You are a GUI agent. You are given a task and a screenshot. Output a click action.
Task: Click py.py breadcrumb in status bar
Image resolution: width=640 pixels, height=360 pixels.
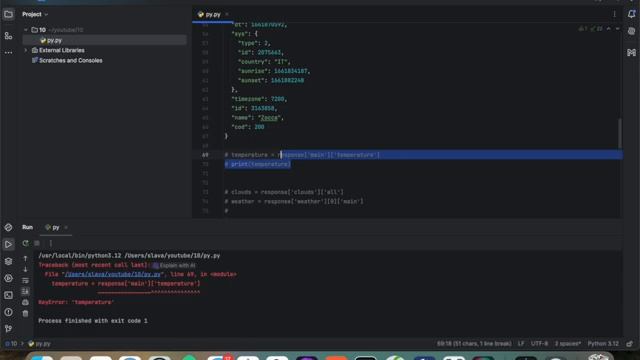40,344
